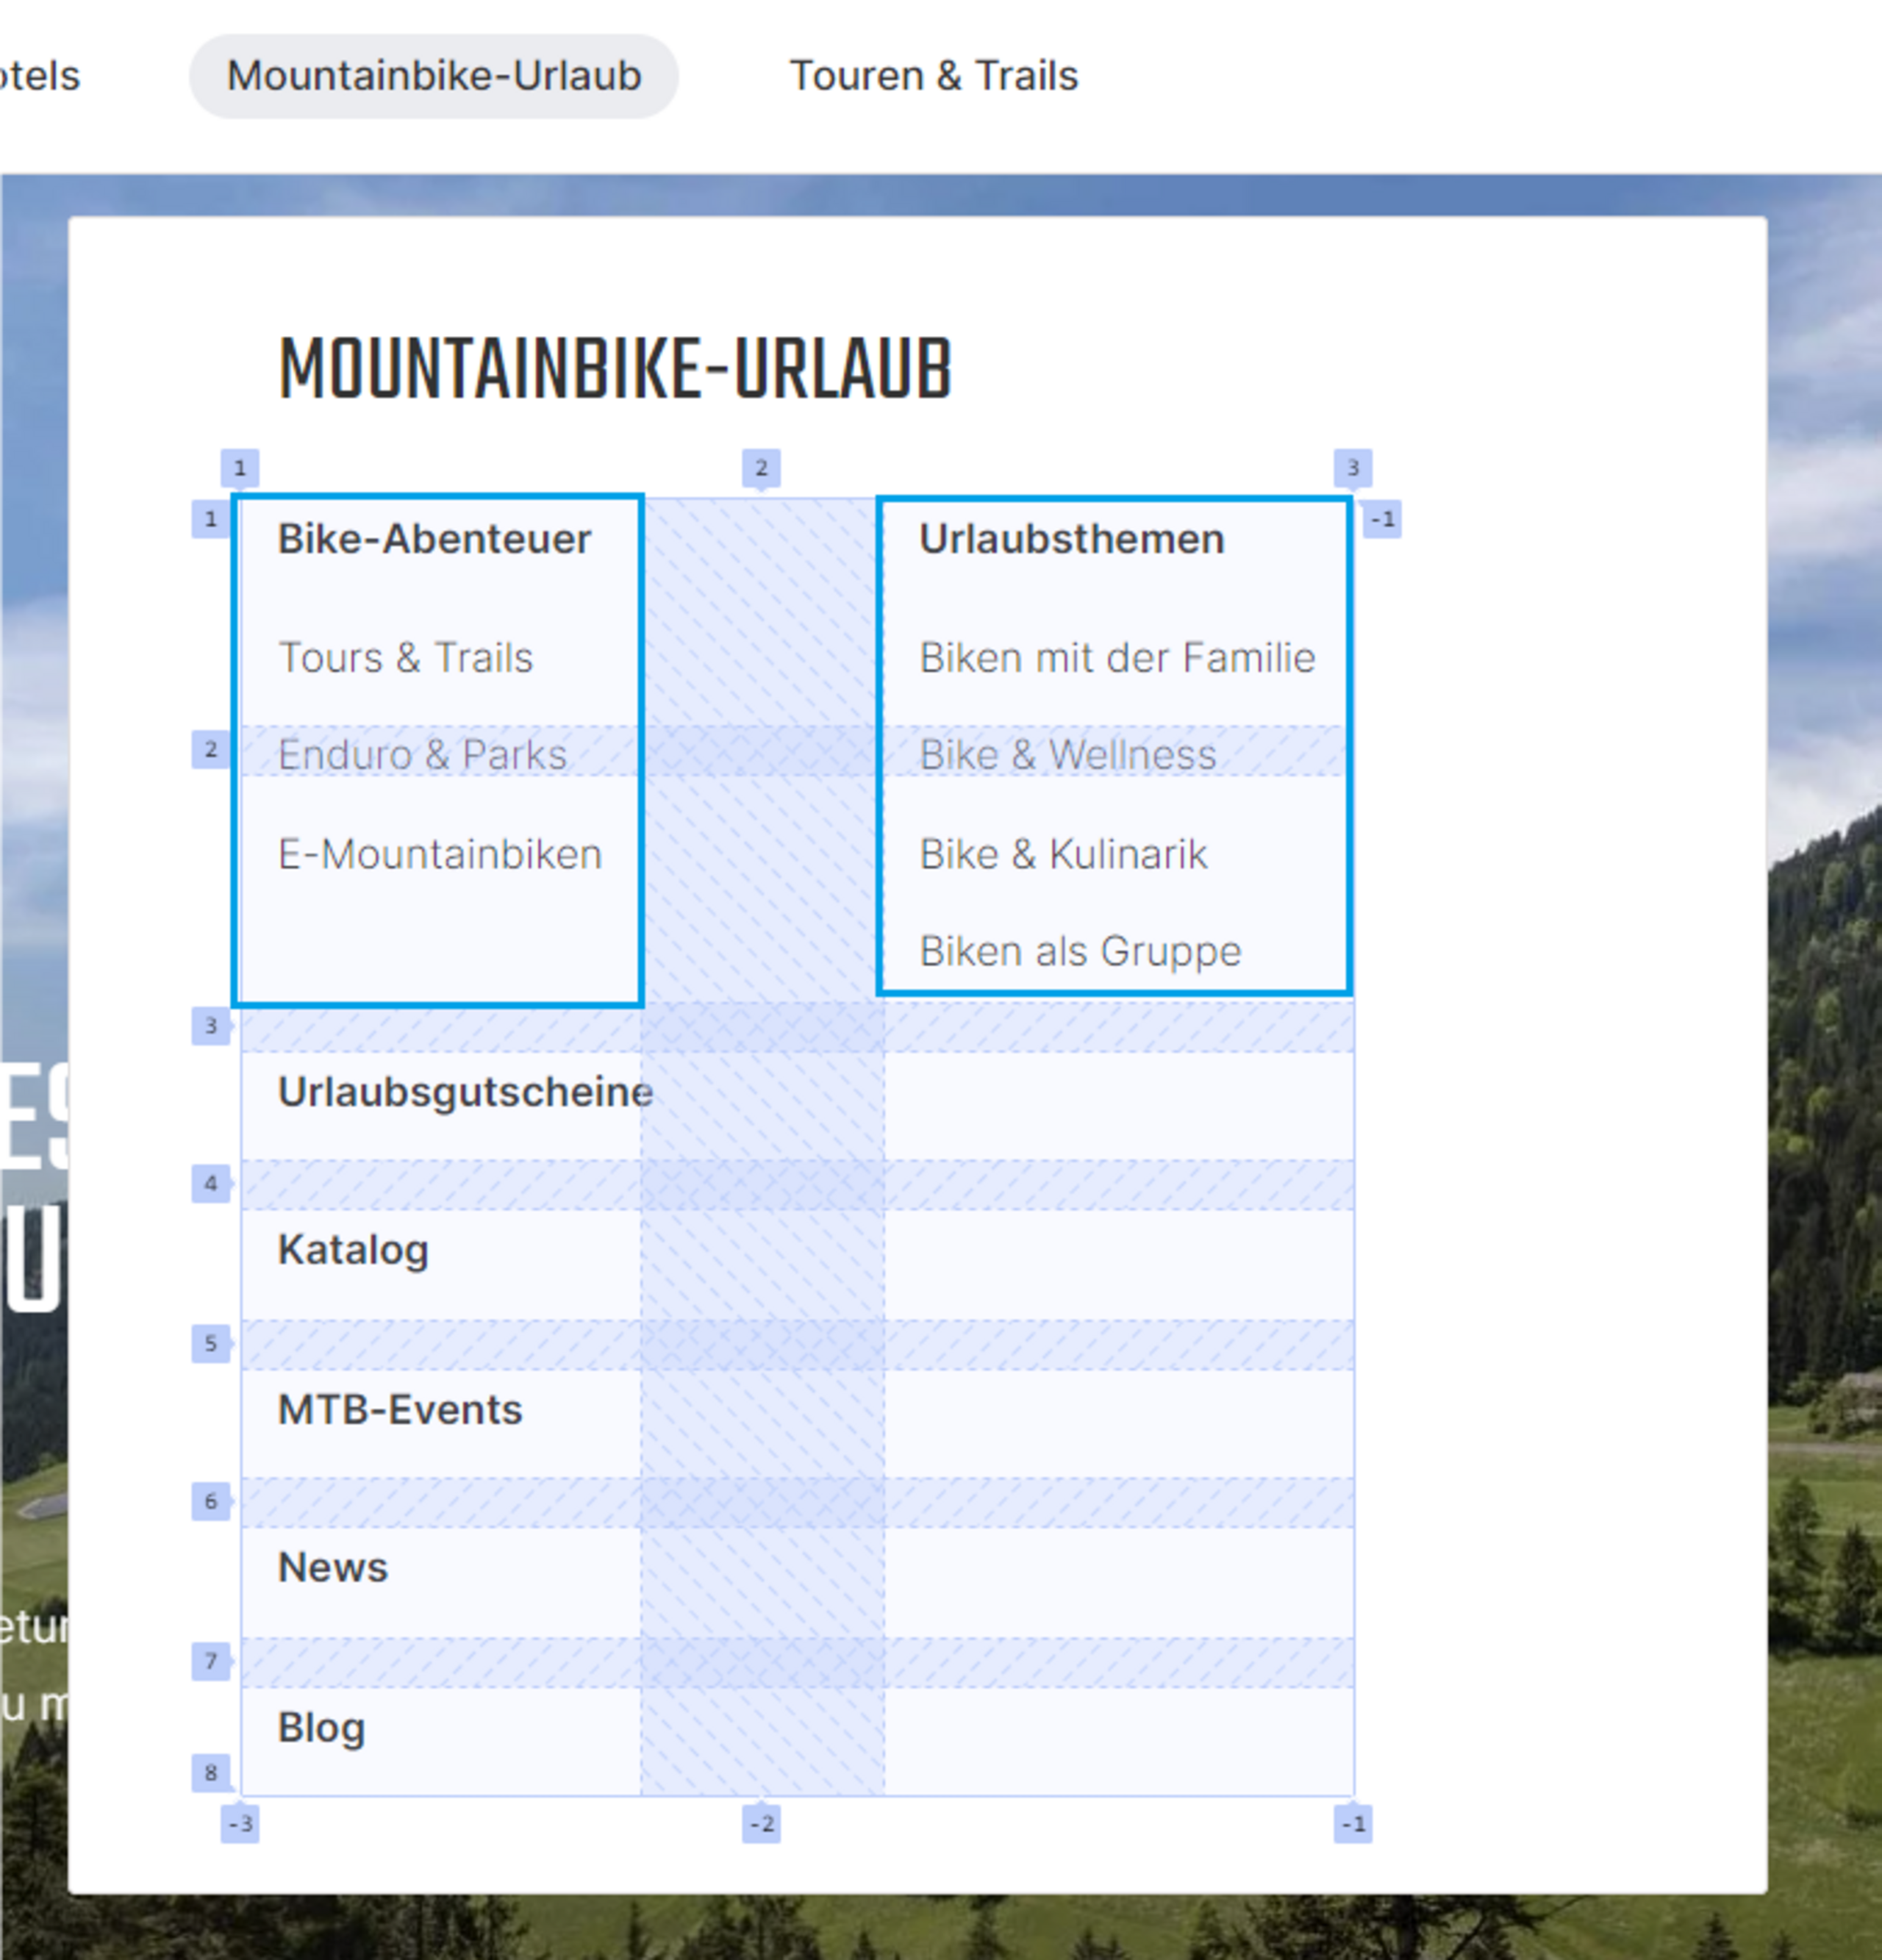The image size is (1882, 1960).
Task: Open the Bike & Wellness link
Action: point(1067,754)
